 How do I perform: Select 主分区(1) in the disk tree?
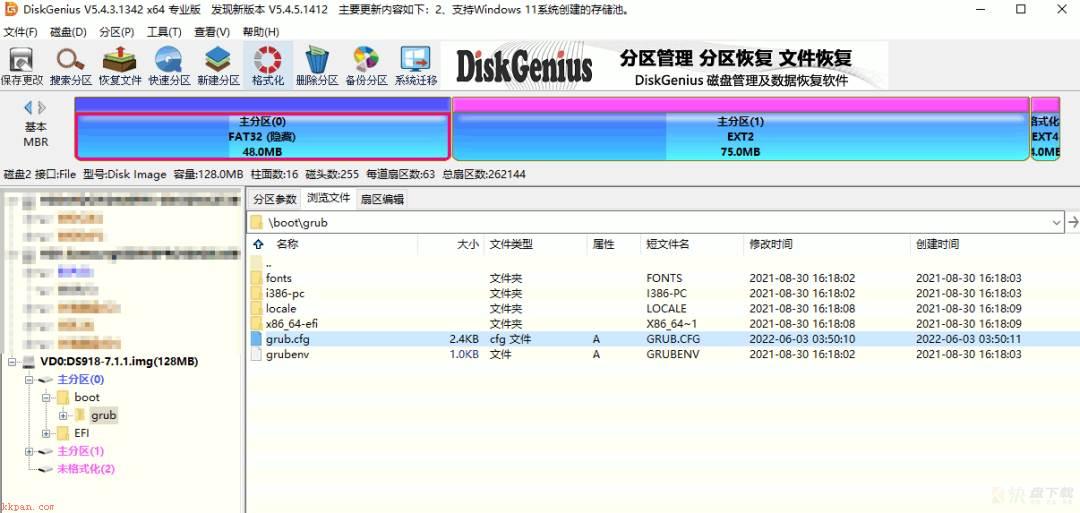(81, 451)
